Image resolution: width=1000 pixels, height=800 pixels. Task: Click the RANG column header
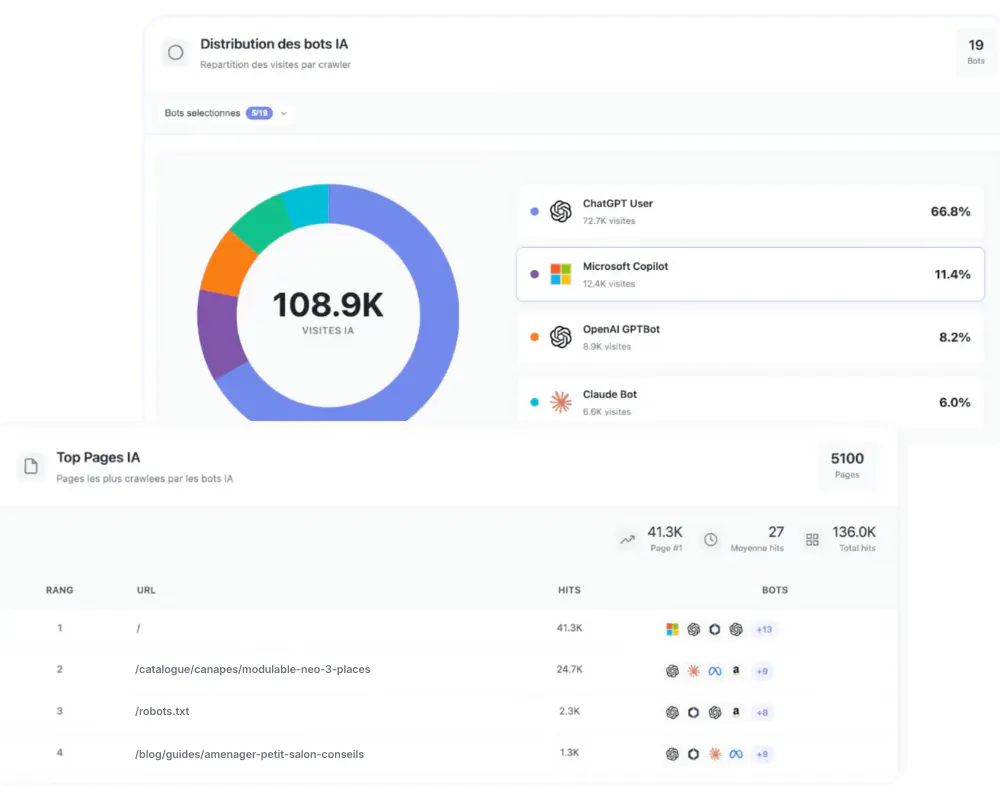click(x=59, y=590)
